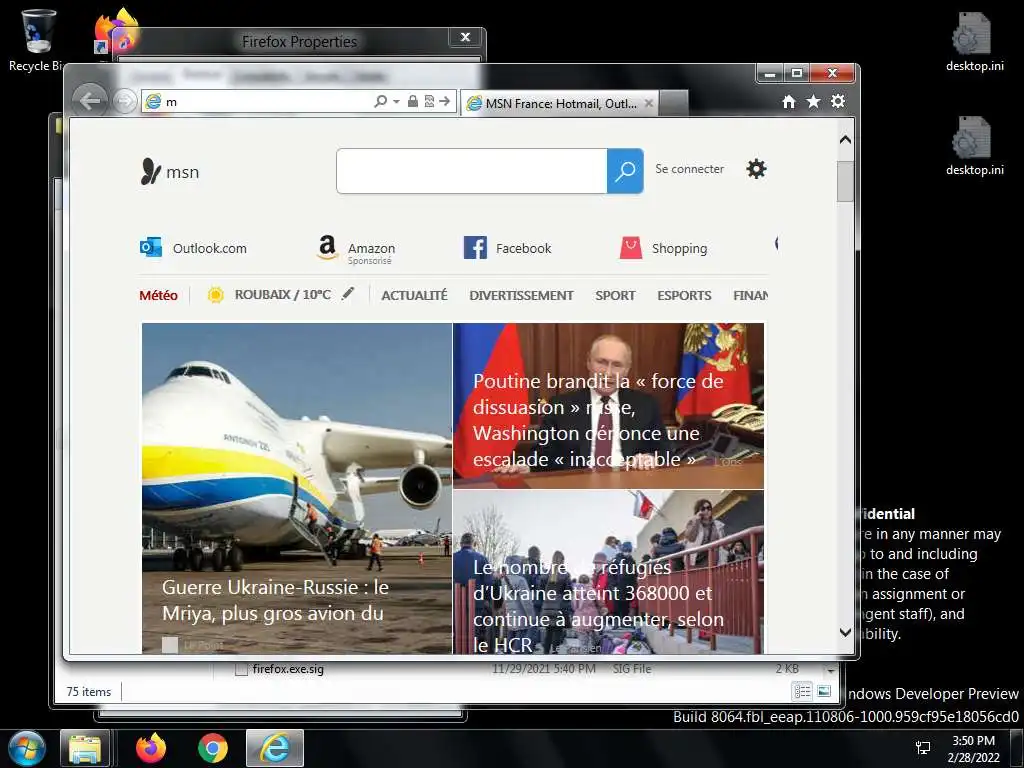Open the SPORT menu item
1024x768 pixels.
615,295
